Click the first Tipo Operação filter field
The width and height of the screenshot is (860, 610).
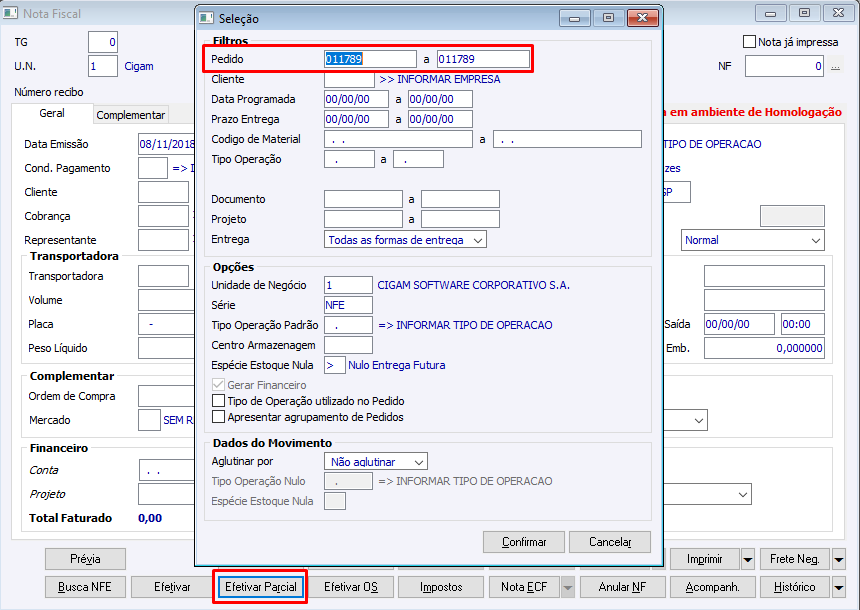pyautogui.click(x=349, y=159)
